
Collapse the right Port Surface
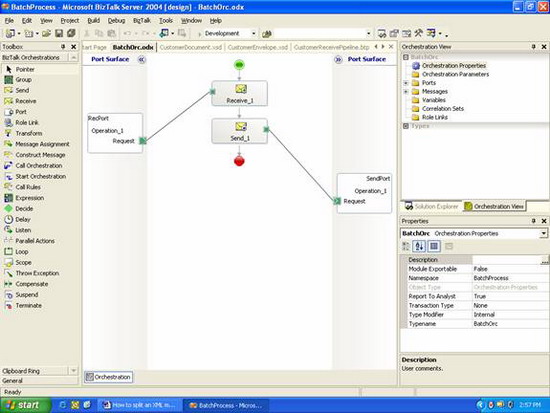338,60
